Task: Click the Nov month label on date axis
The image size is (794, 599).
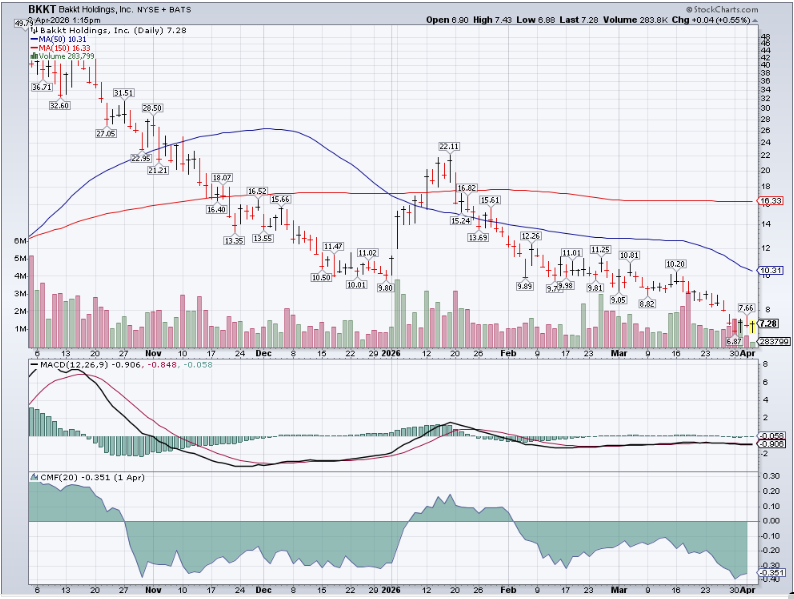Action: coord(152,353)
